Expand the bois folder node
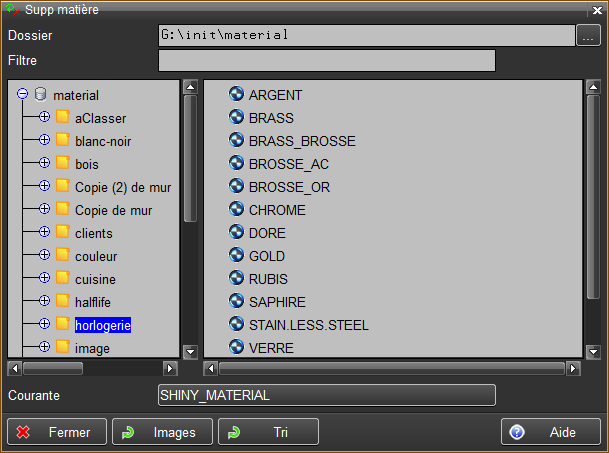Screen dimensions: 609x453 click(x=45, y=162)
